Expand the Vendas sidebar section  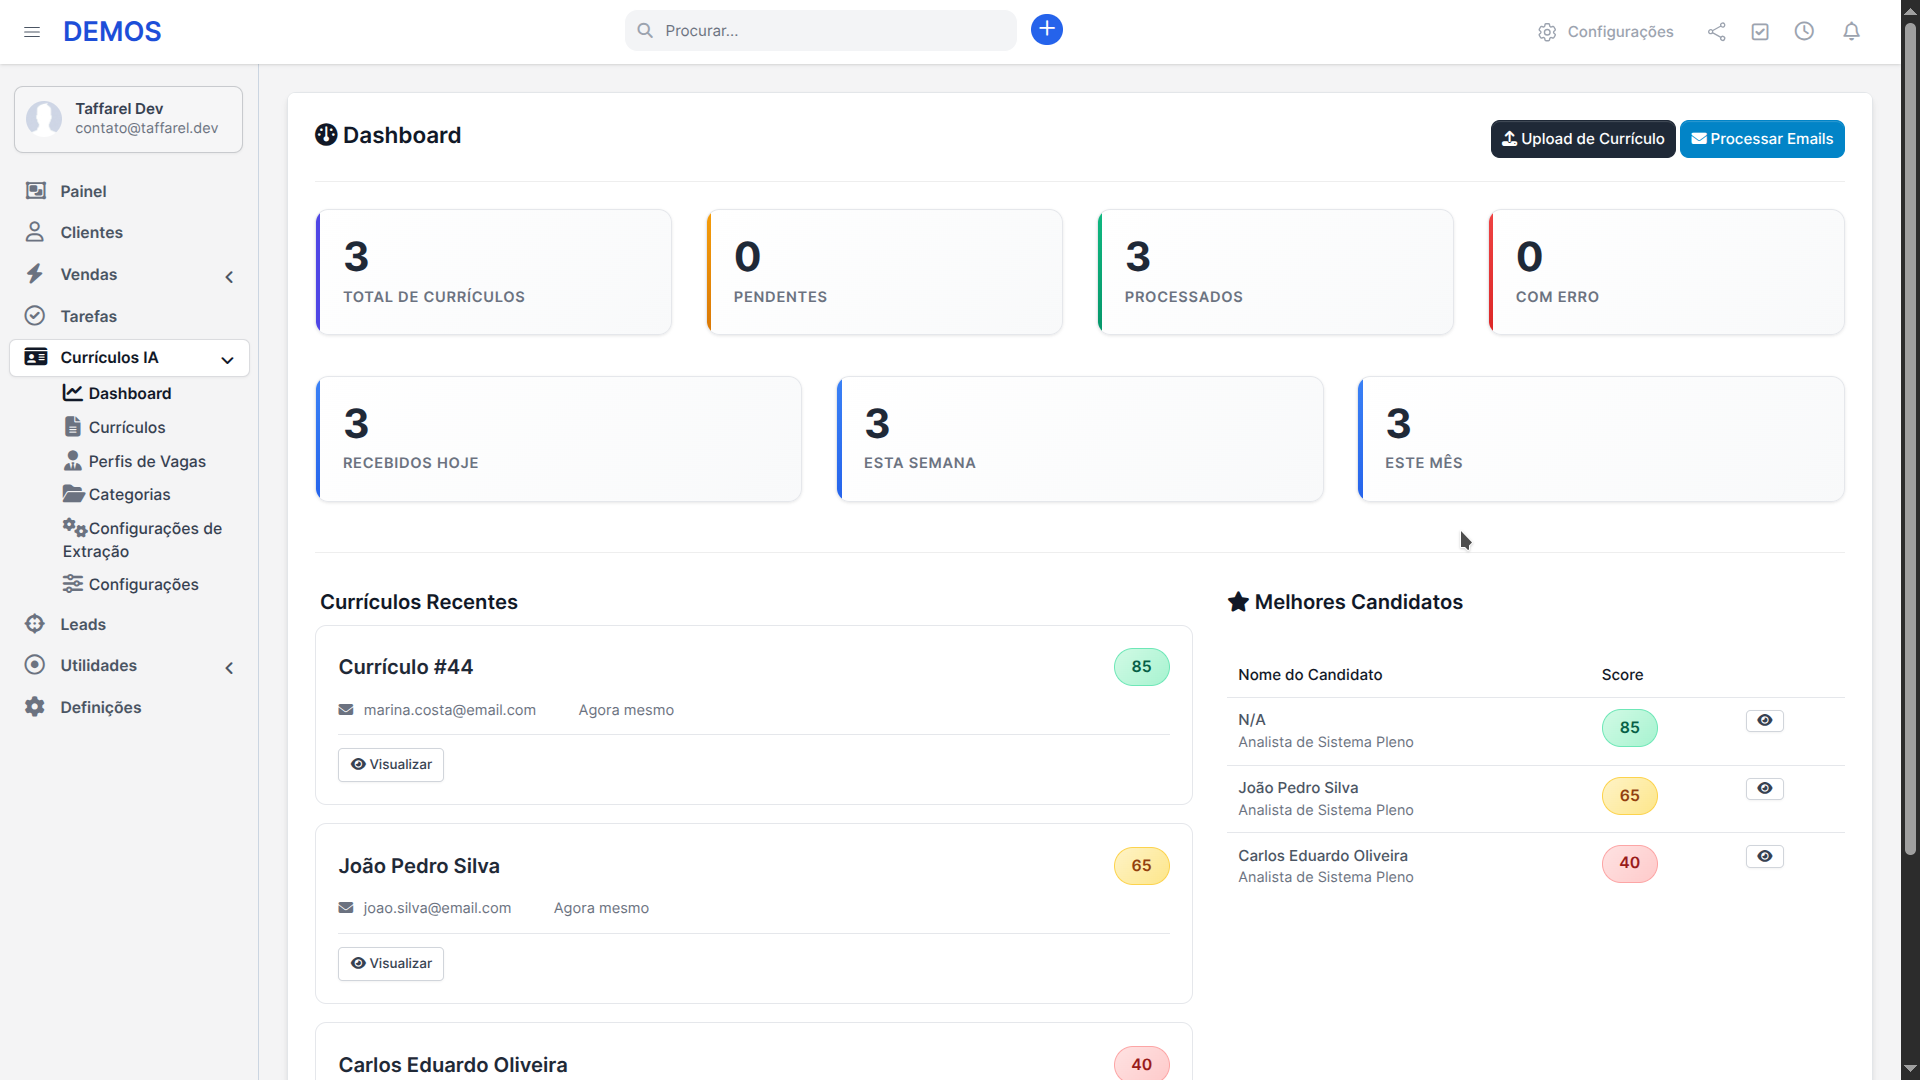(229, 277)
